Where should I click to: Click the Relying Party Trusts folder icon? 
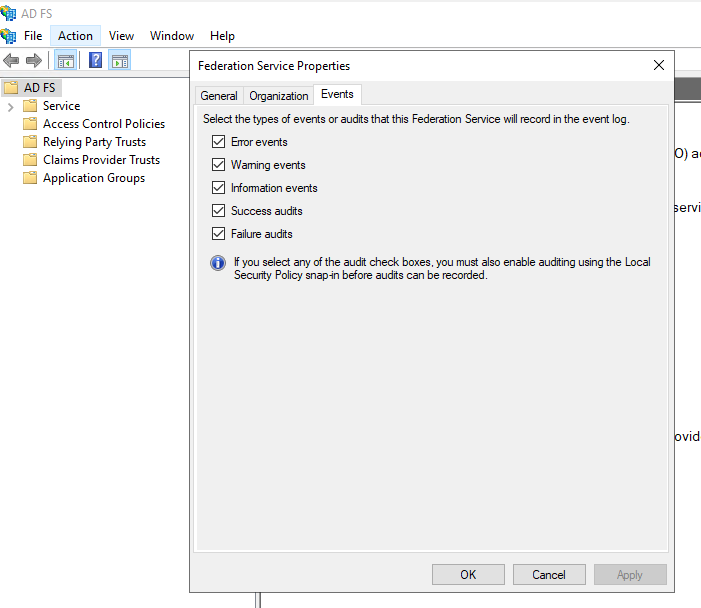click(x=30, y=142)
